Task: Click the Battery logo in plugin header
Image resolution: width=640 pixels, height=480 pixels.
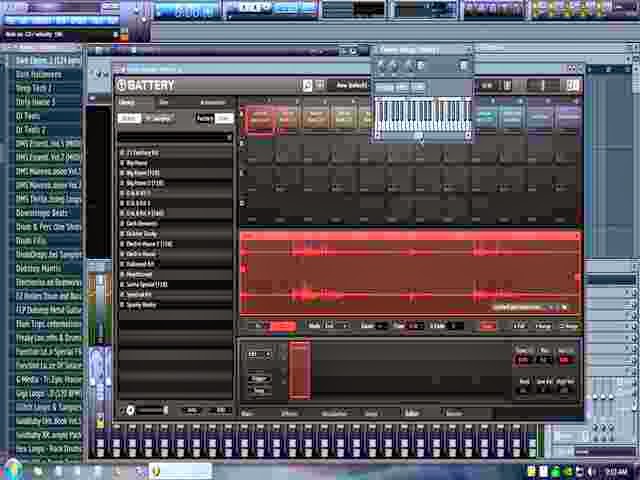Action: 146,85
